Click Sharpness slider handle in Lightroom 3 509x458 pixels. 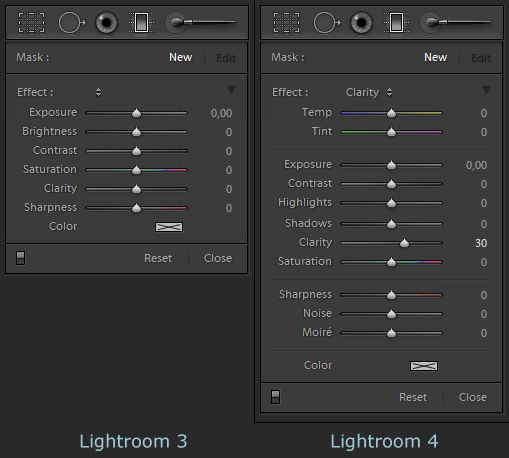[136, 208]
